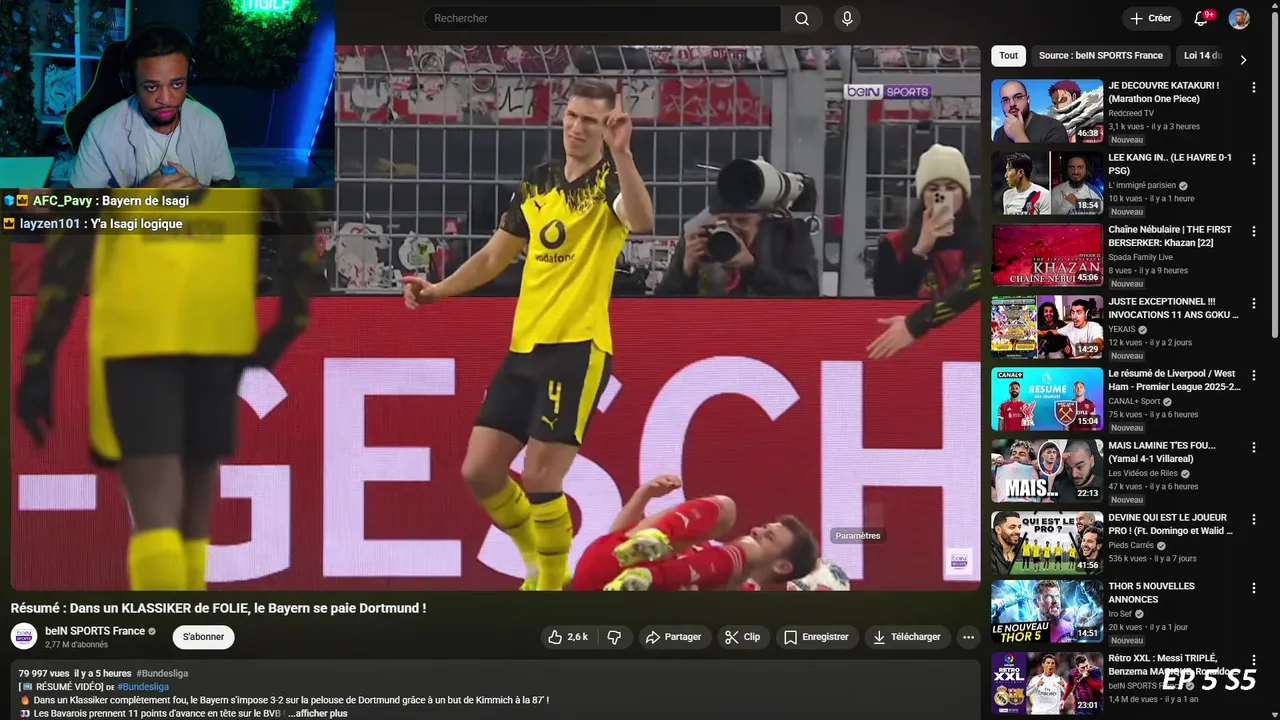
Task: Focus the Rechercher search field
Action: [602, 18]
